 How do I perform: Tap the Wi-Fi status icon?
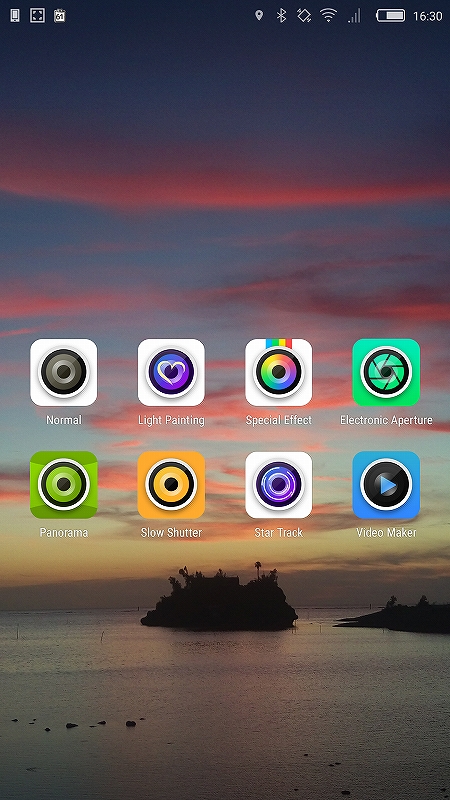[x=328, y=16]
